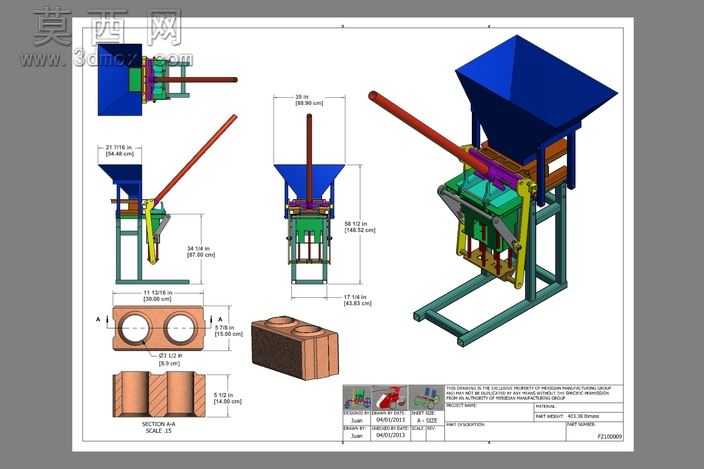Screen dimensions: 704x469
Task: Click the blue-and-green machine thumbnail in the title block
Action: pos(427,398)
